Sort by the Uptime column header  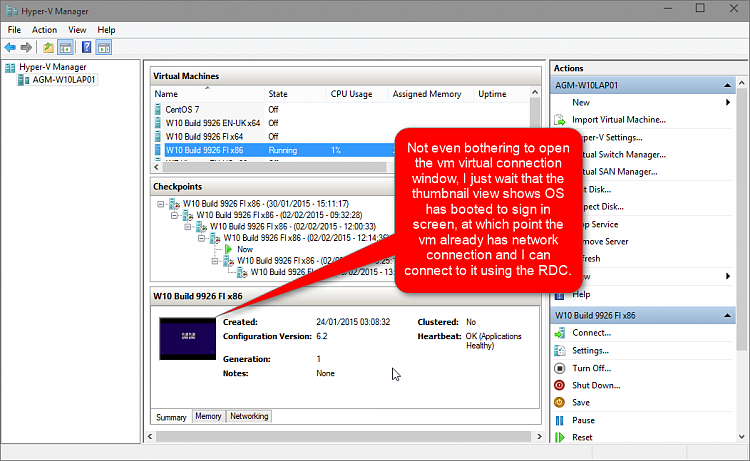pyautogui.click(x=501, y=94)
